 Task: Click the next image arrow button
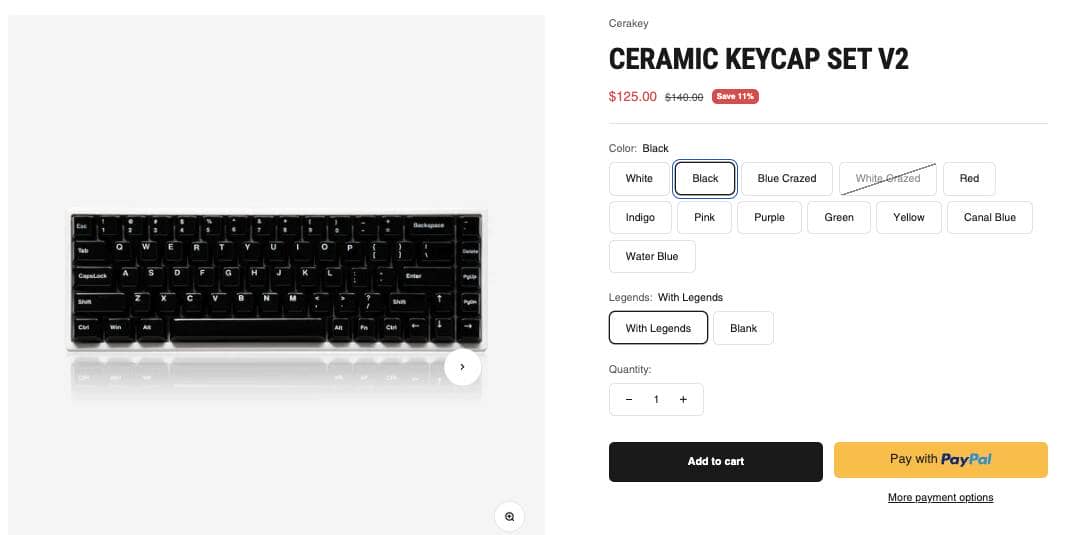click(x=462, y=367)
